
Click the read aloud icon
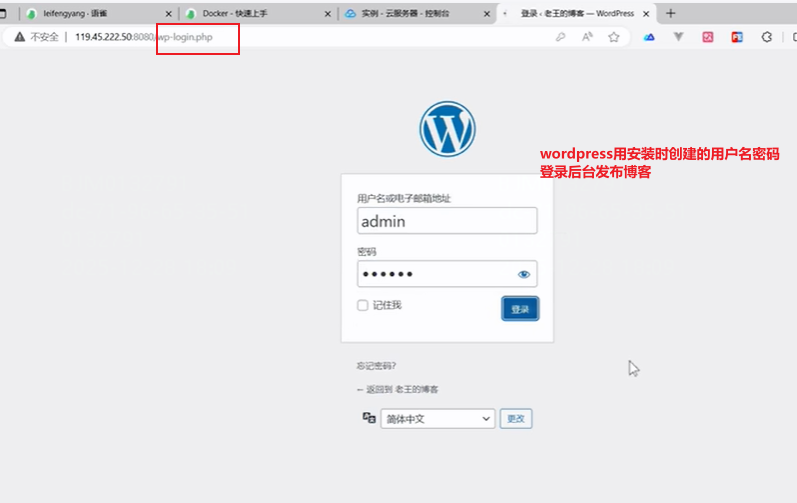point(587,37)
